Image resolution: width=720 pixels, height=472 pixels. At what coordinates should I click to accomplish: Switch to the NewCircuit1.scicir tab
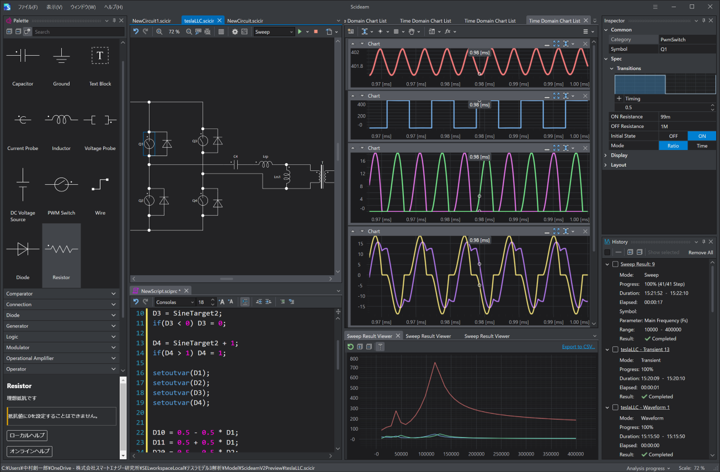[153, 20]
